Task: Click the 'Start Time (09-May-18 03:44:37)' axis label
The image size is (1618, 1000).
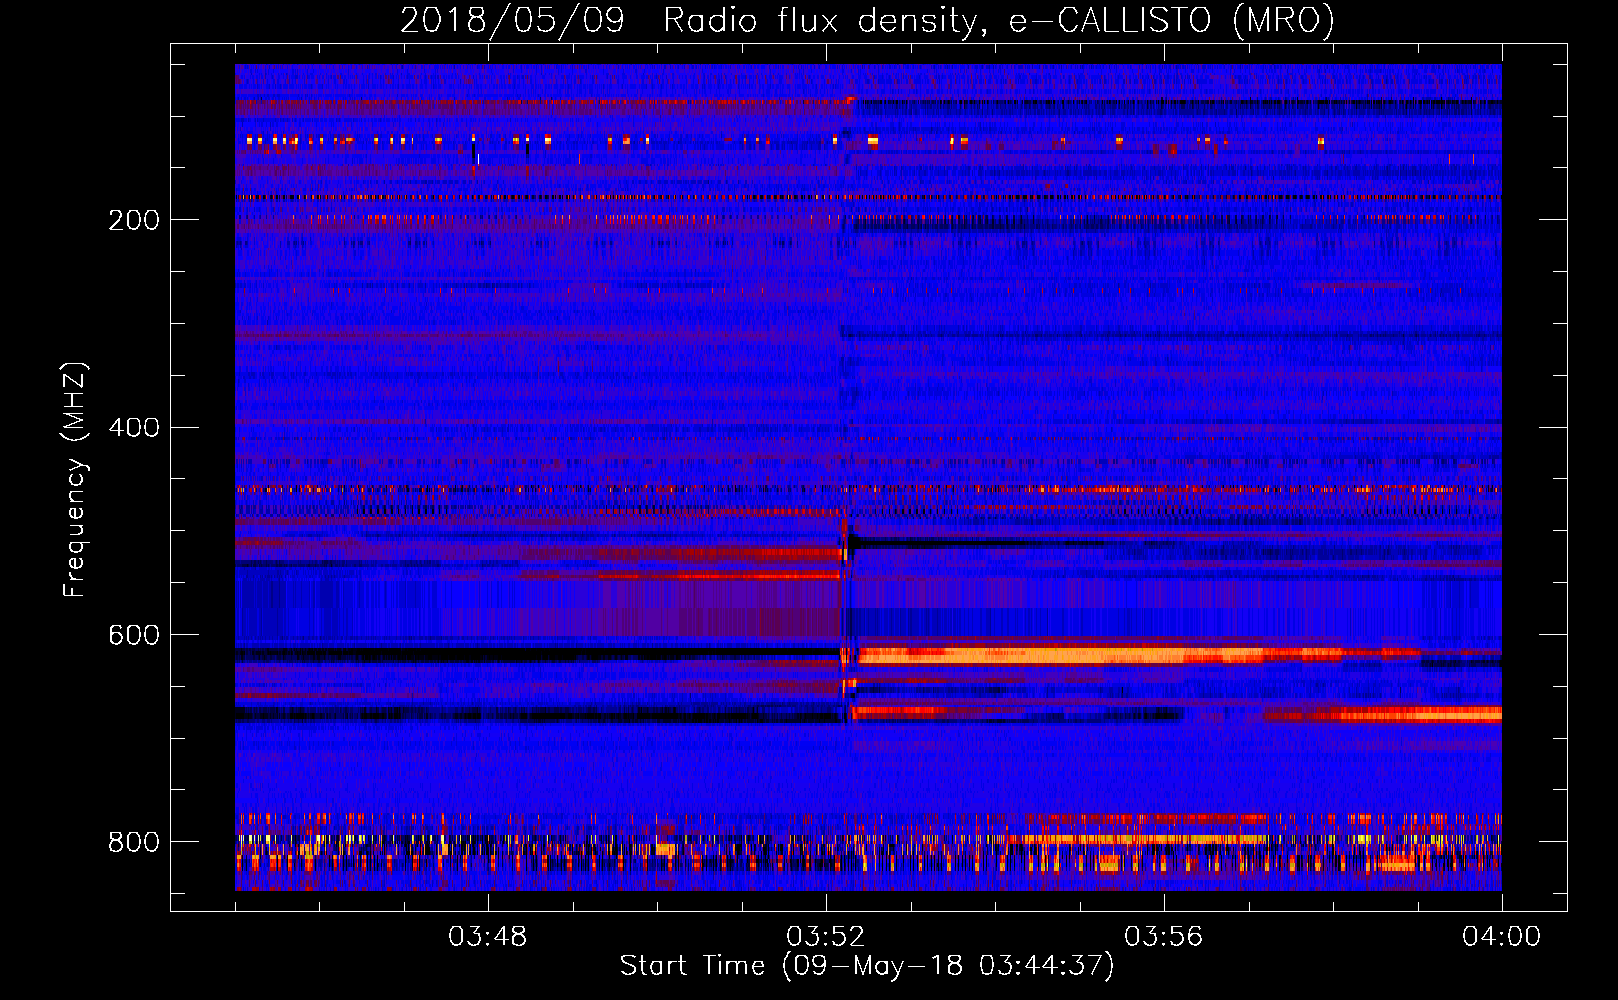Action: coord(866,966)
